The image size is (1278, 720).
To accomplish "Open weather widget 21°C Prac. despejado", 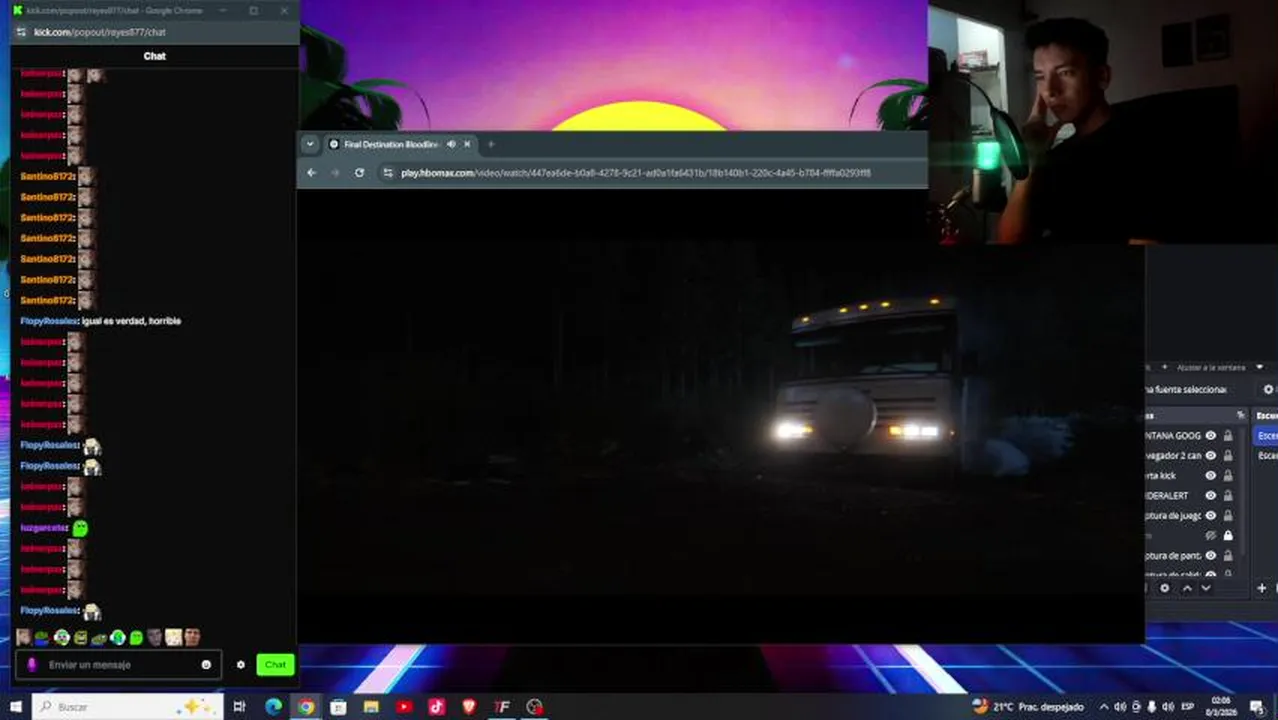I will click(1028, 707).
